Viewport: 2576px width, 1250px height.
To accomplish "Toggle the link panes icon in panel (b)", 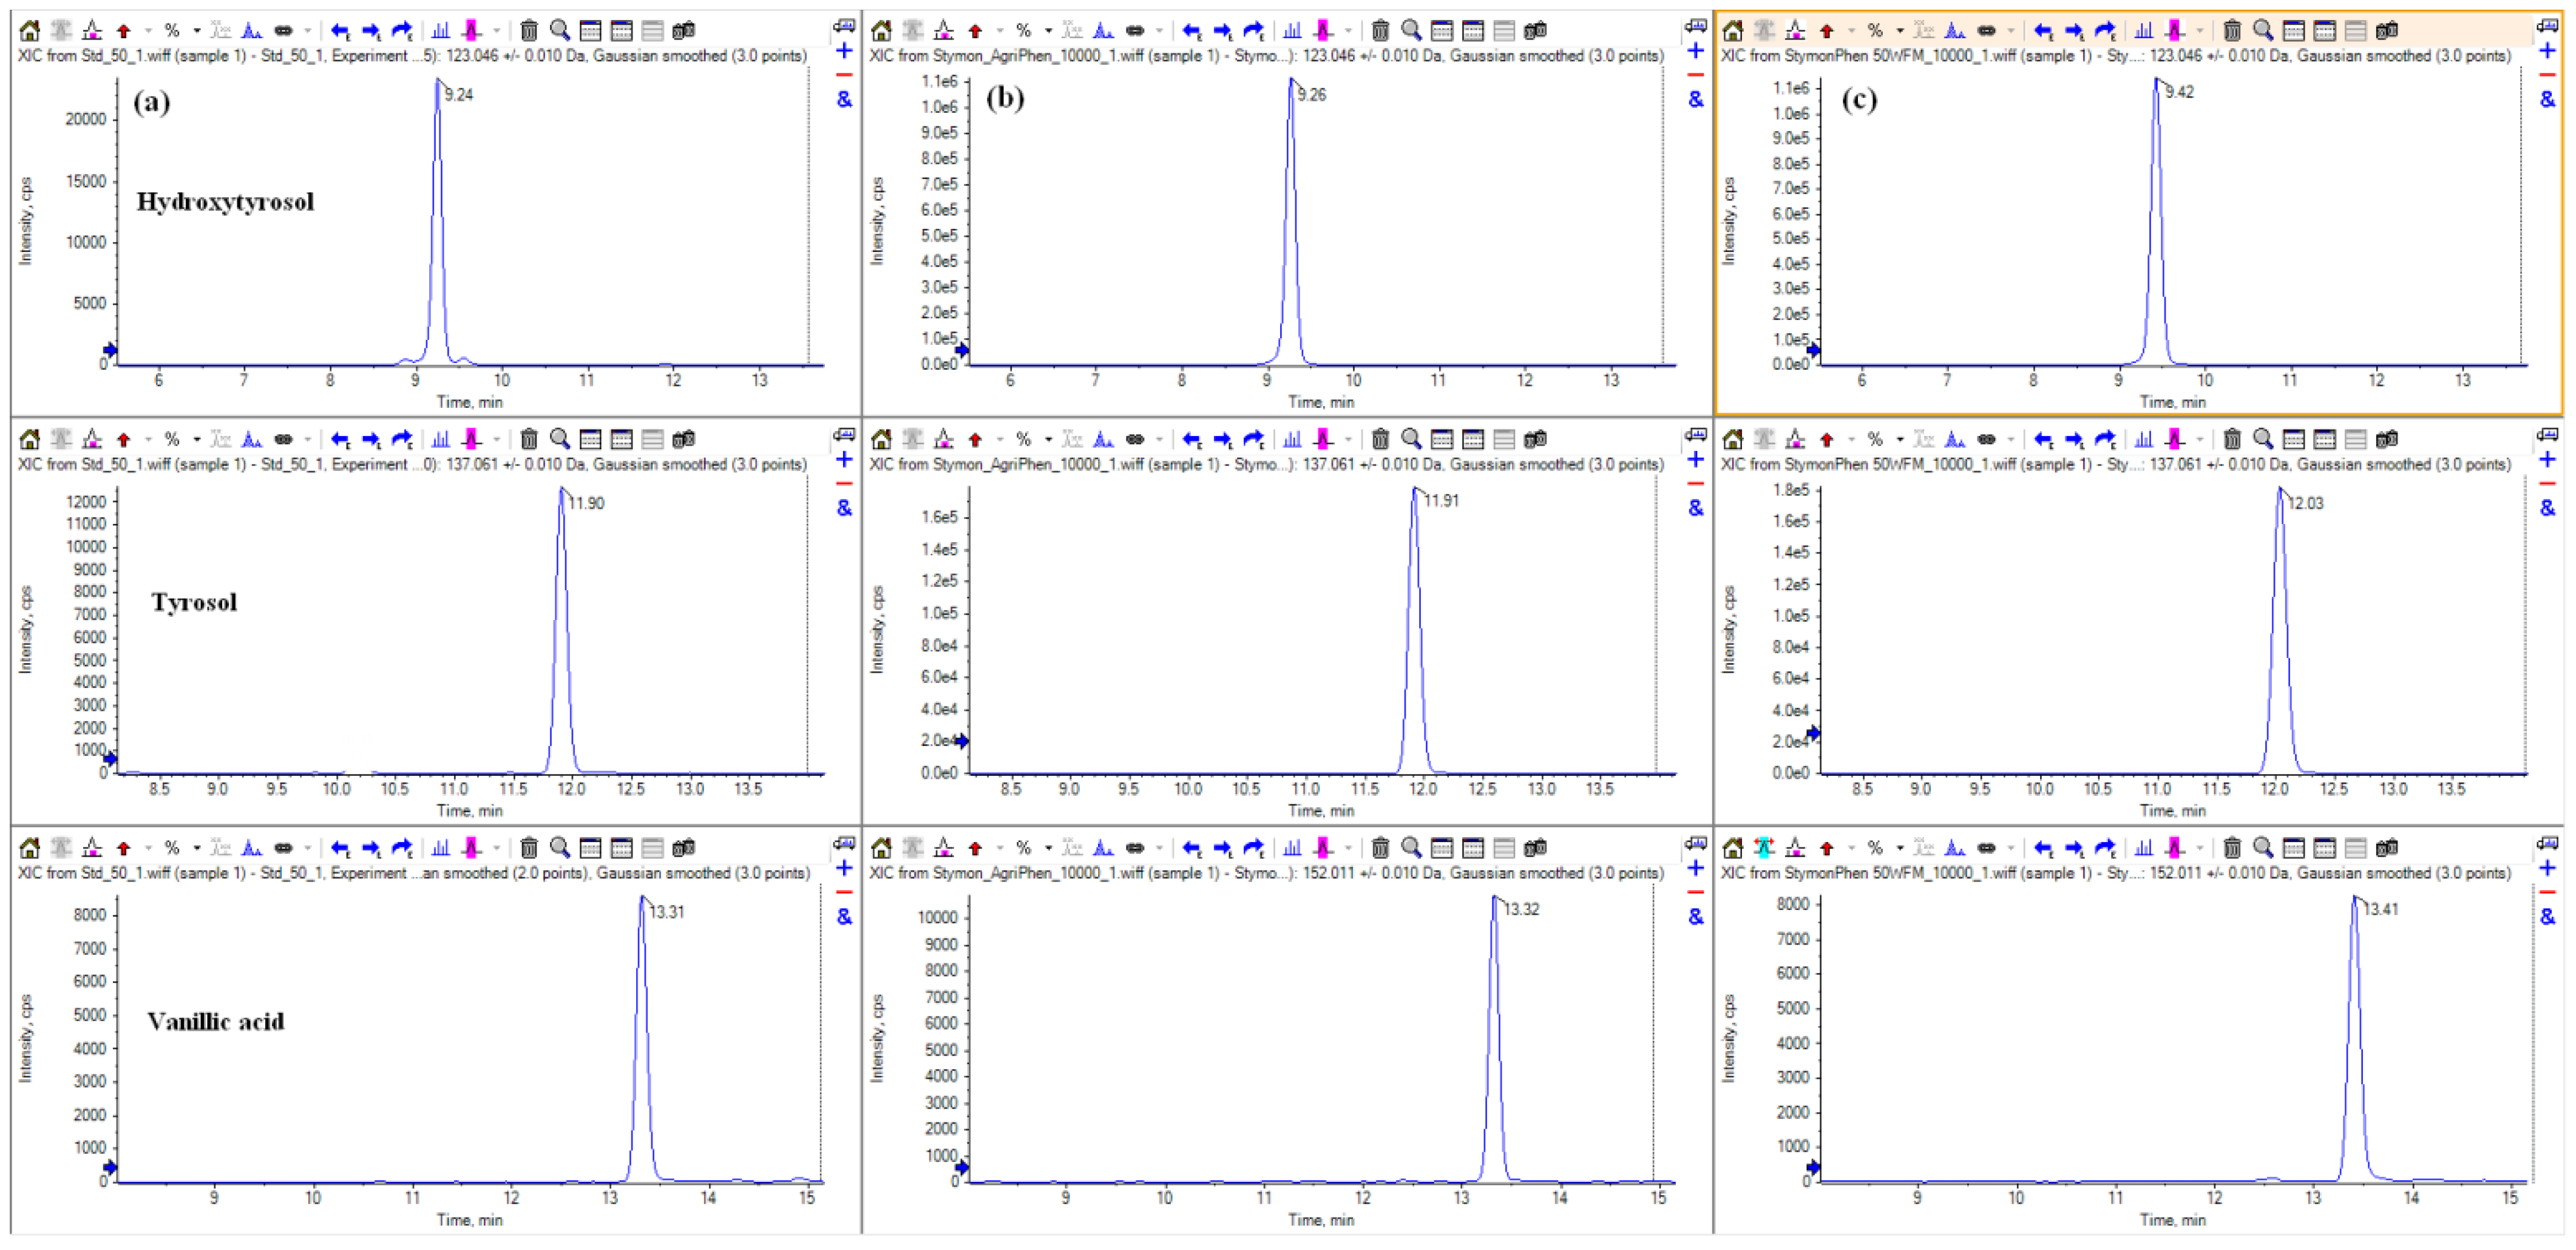I will click(x=1135, y=30).
